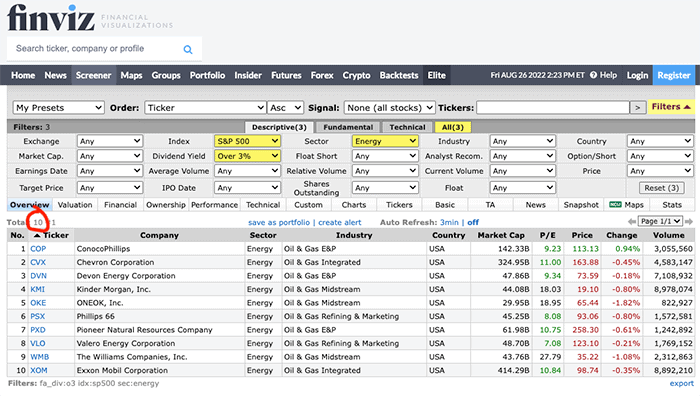Open the Analyst Recom. dropdown
The image size is (700, 396).
click(x=522, y=156)
